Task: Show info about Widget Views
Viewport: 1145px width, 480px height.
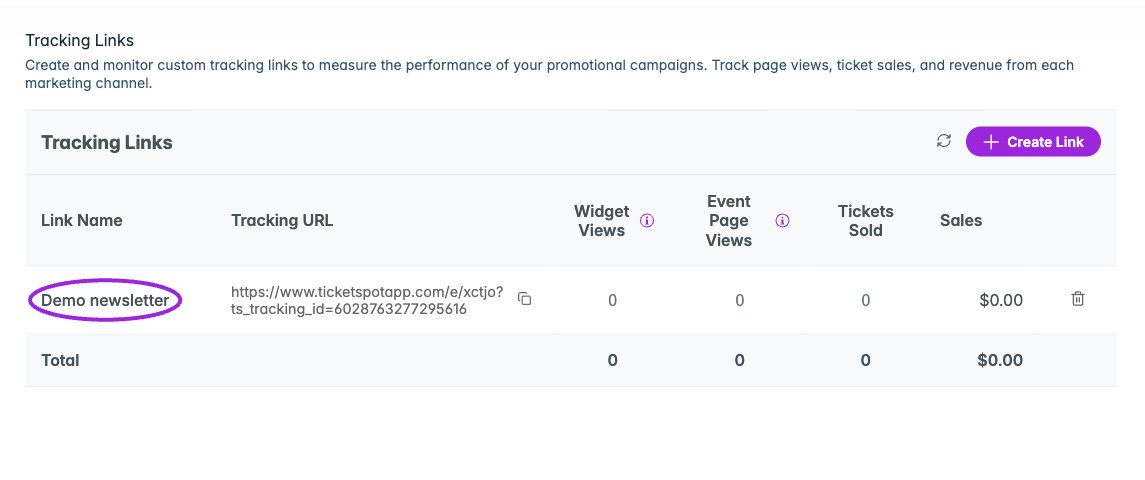Action: 647,221
